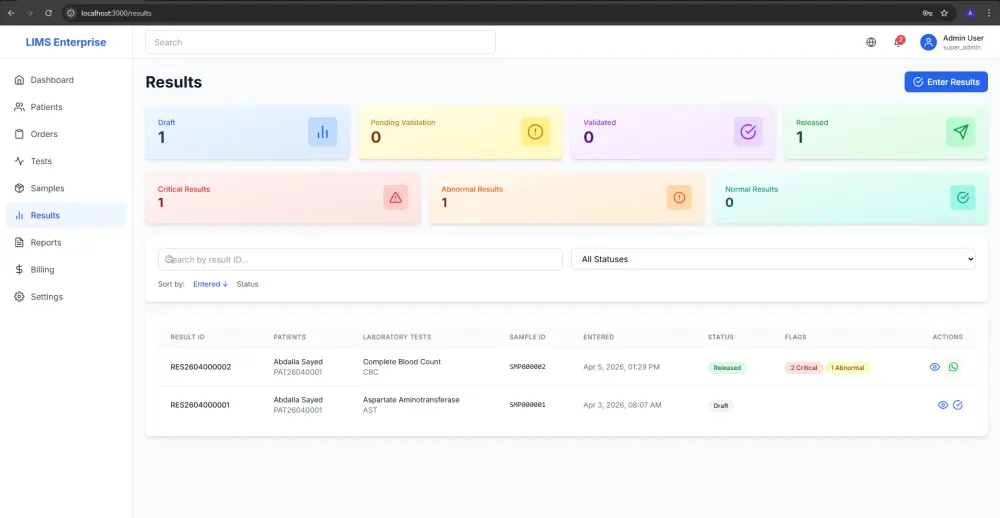Toggle sort by Entered direction
Image resolution: width=1000 pixels, height=518 pixels.
point(210,284)
